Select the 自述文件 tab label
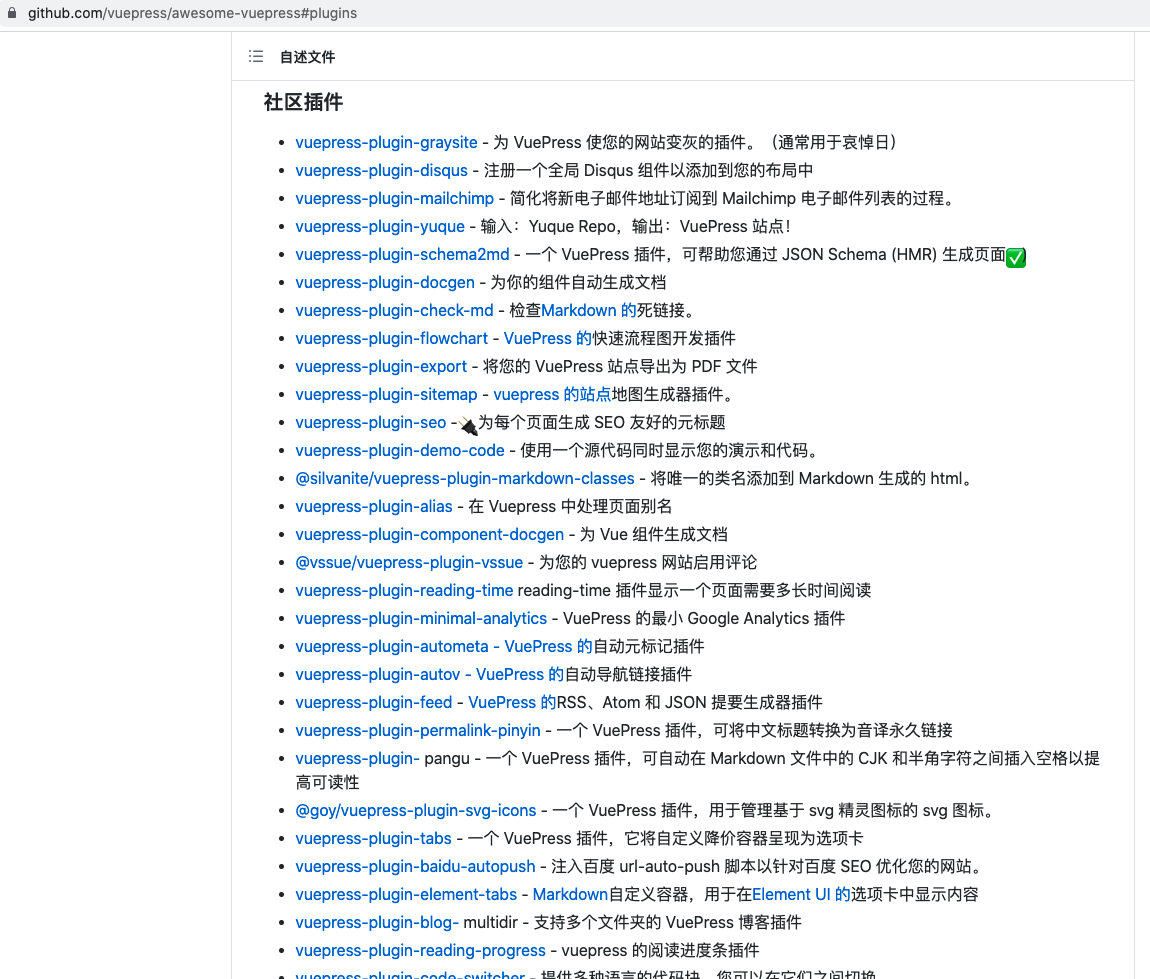 (x=307, y=57)
